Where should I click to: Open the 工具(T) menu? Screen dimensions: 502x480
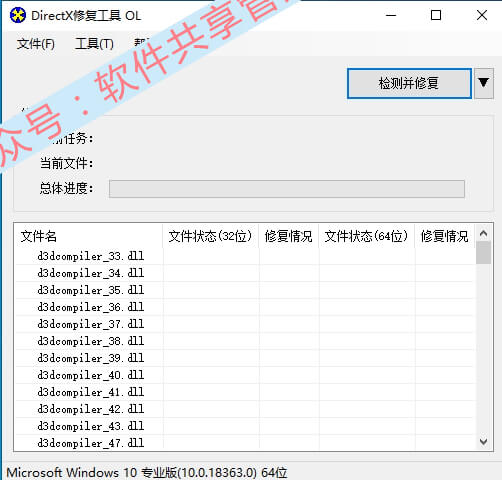coord(94,44)
